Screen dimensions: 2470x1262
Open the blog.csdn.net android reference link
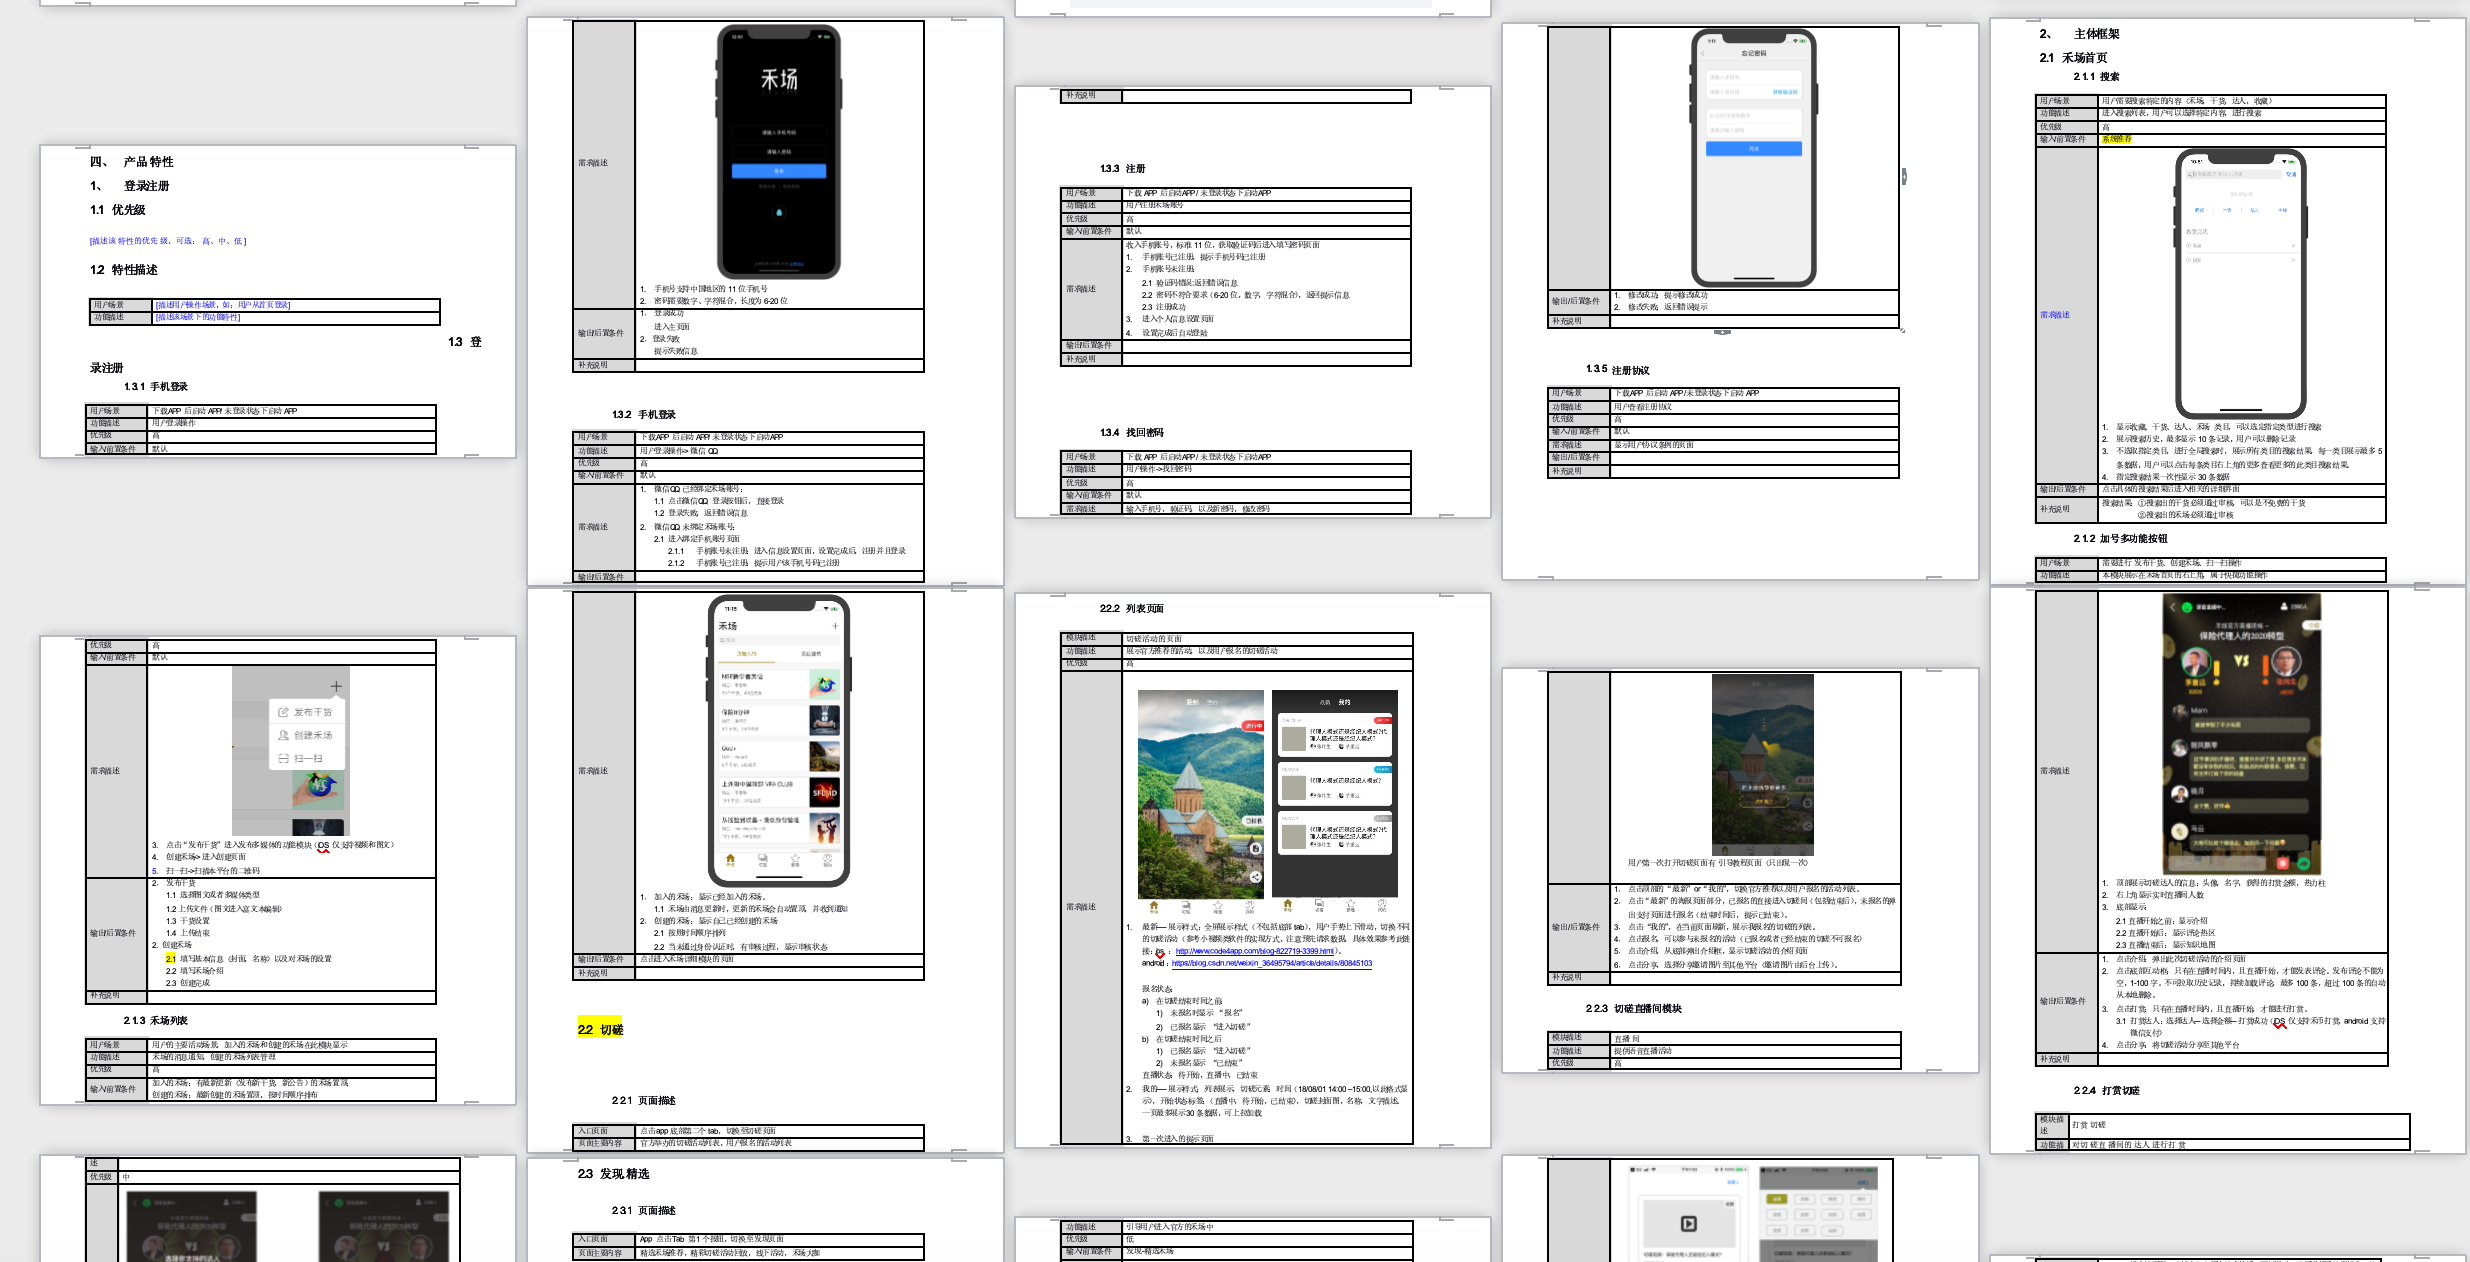[x=1271, y=963]
